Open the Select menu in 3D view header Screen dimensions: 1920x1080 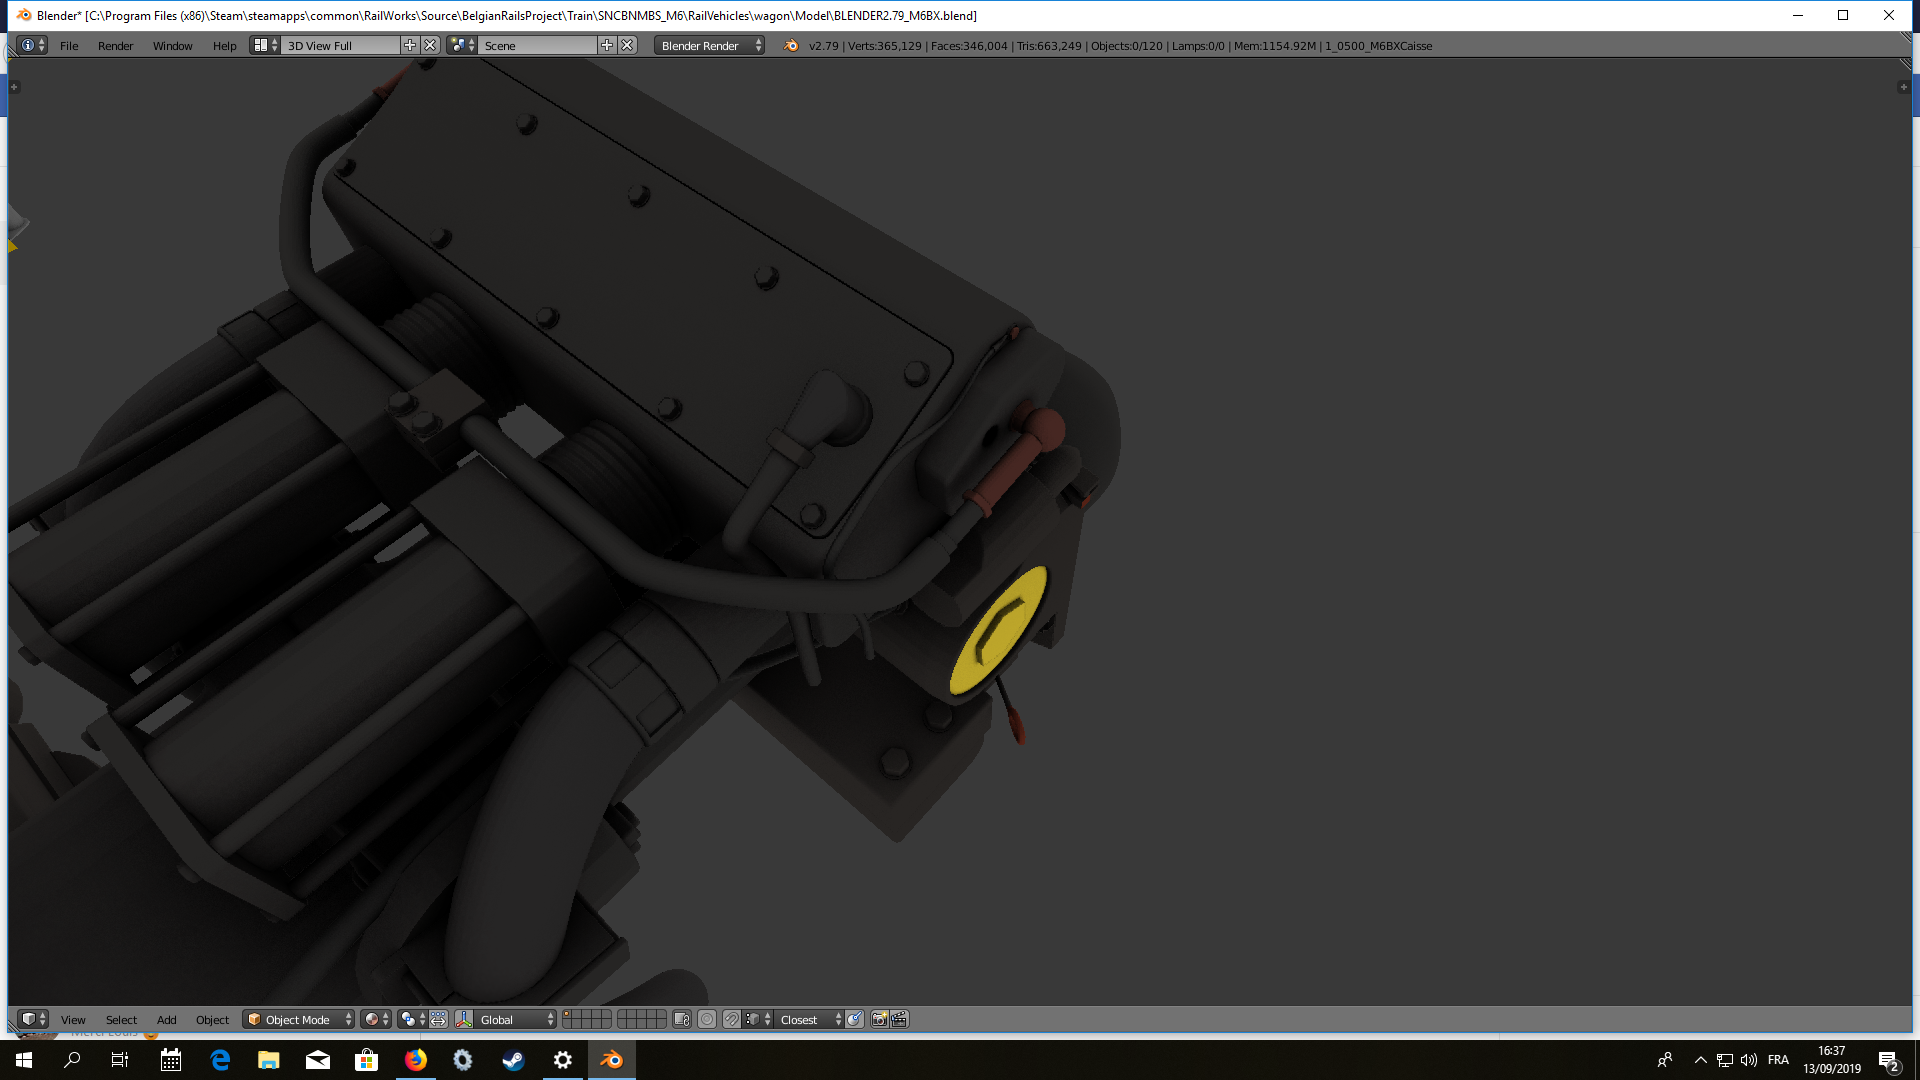tap(121, 1019)
